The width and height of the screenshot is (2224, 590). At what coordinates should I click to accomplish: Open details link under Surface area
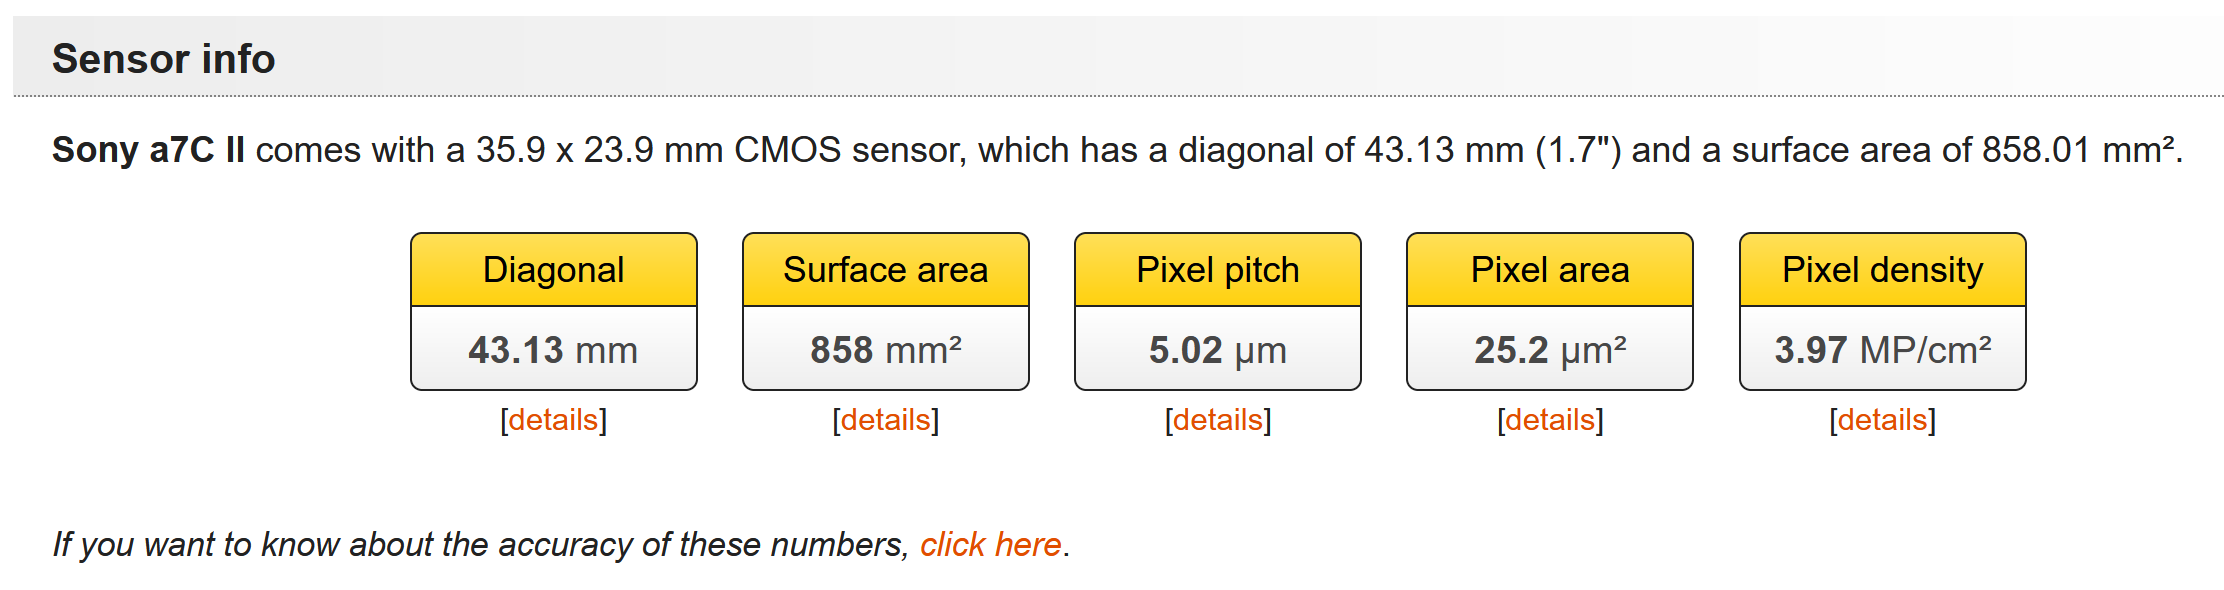tap(885, 420)
